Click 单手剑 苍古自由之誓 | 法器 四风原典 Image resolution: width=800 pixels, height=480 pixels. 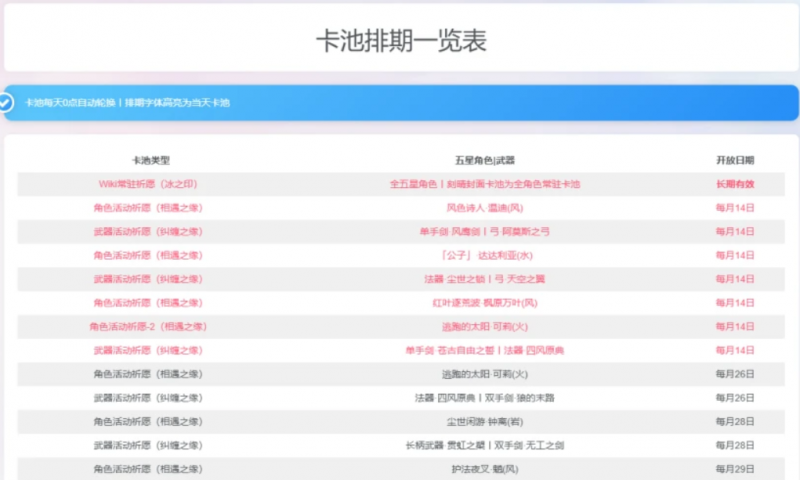[x=484, y=350]
